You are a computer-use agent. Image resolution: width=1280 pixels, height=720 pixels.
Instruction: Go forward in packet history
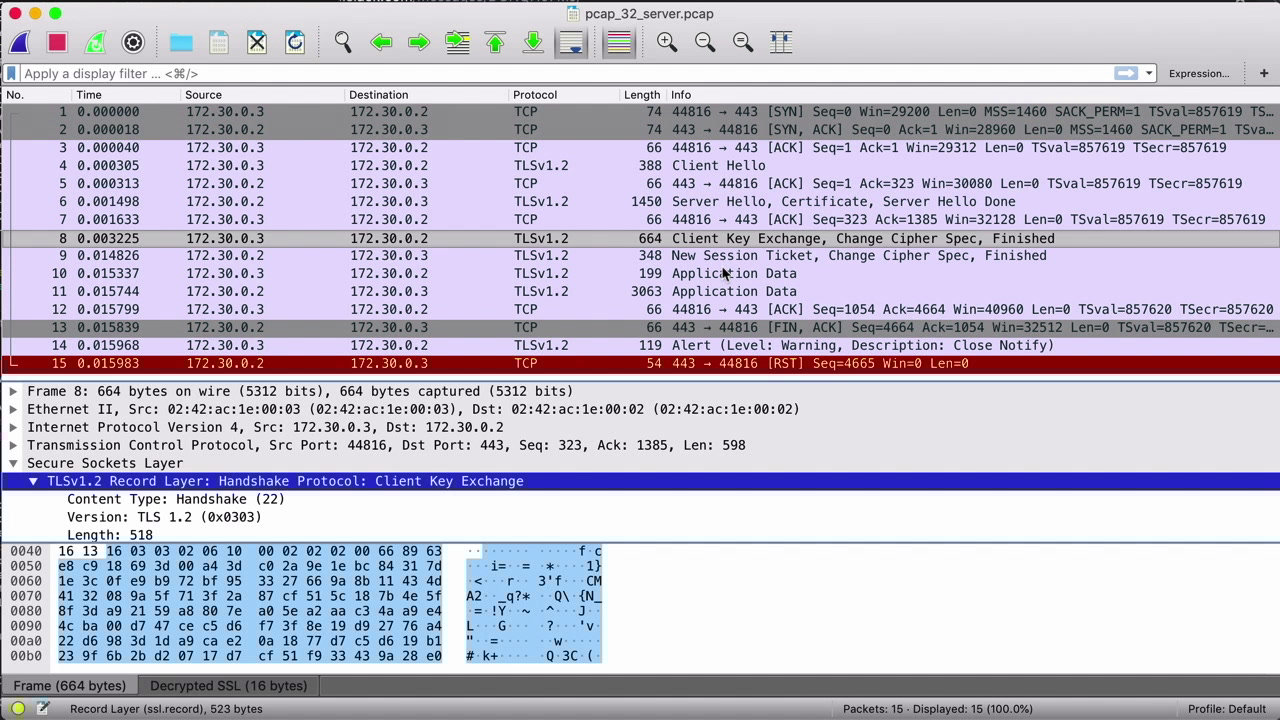419,42
